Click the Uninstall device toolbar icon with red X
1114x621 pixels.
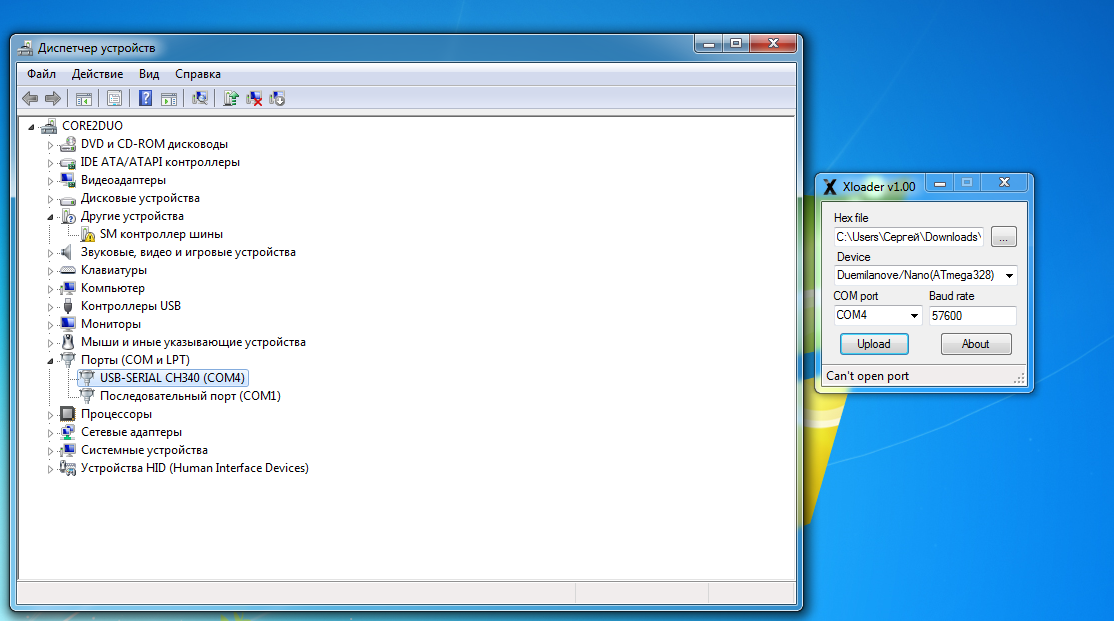[254, 99]
